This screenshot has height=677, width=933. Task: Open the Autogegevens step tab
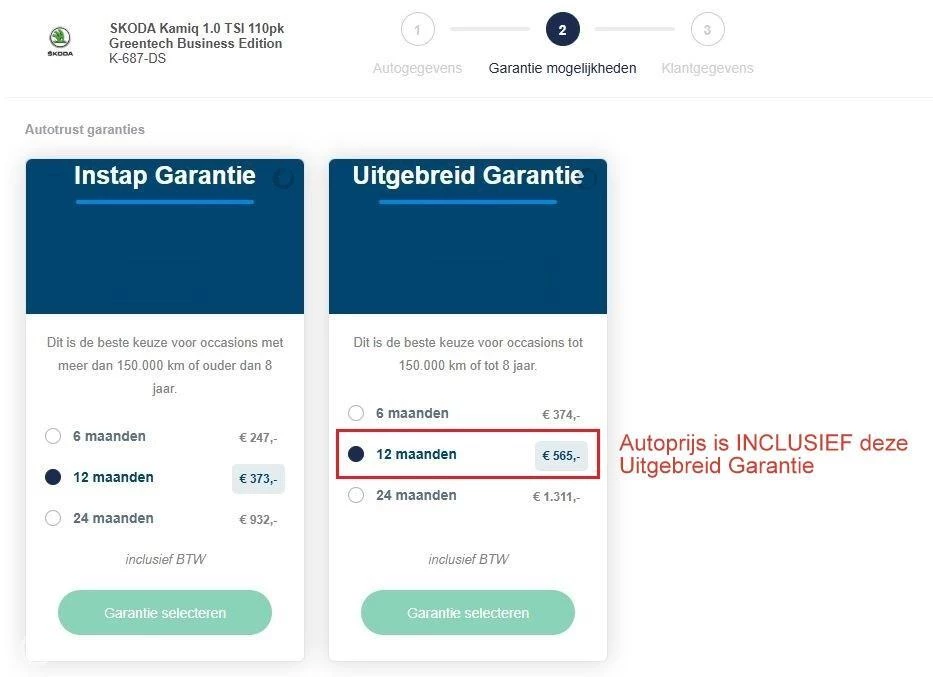click(417, 68)
